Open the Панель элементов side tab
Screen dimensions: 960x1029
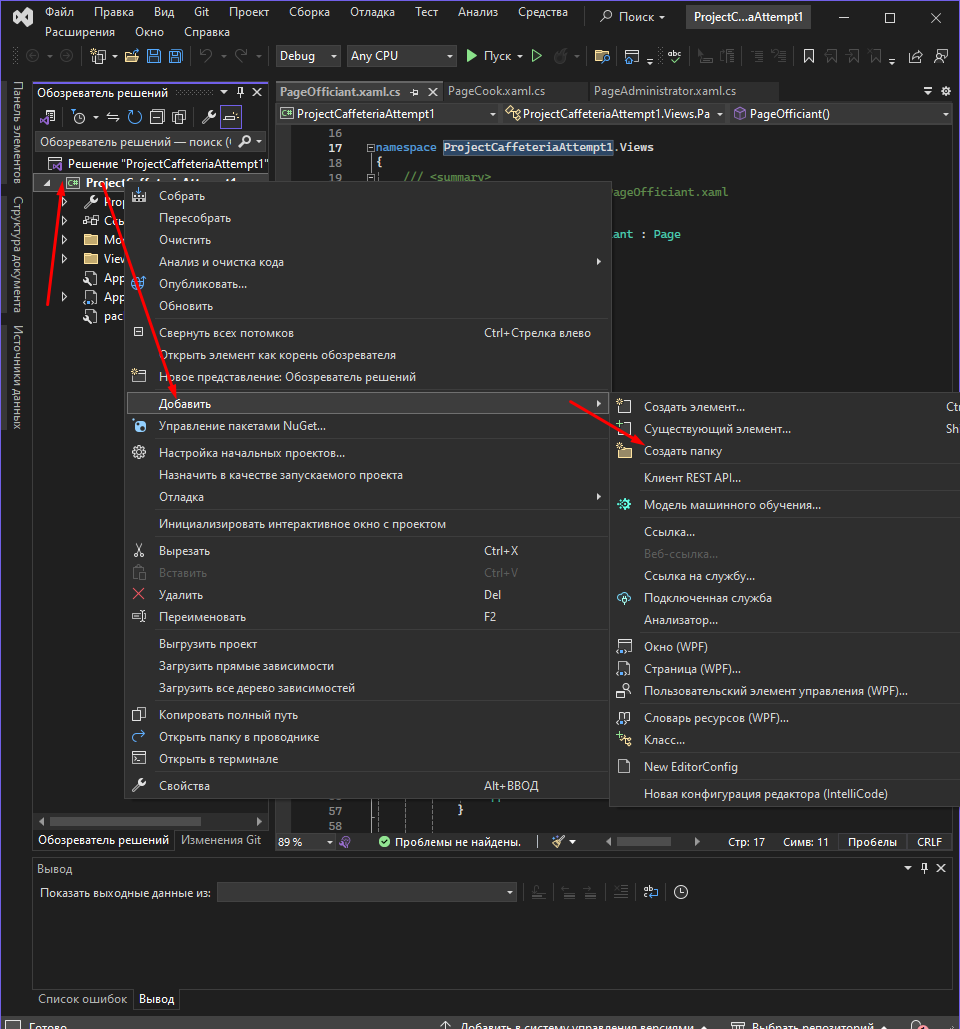tap(18, 133)
